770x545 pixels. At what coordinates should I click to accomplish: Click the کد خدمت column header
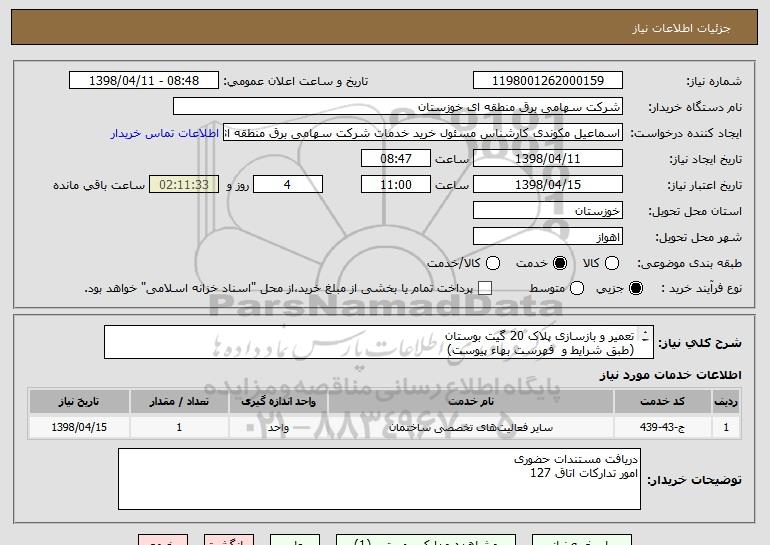pos(662,402)
